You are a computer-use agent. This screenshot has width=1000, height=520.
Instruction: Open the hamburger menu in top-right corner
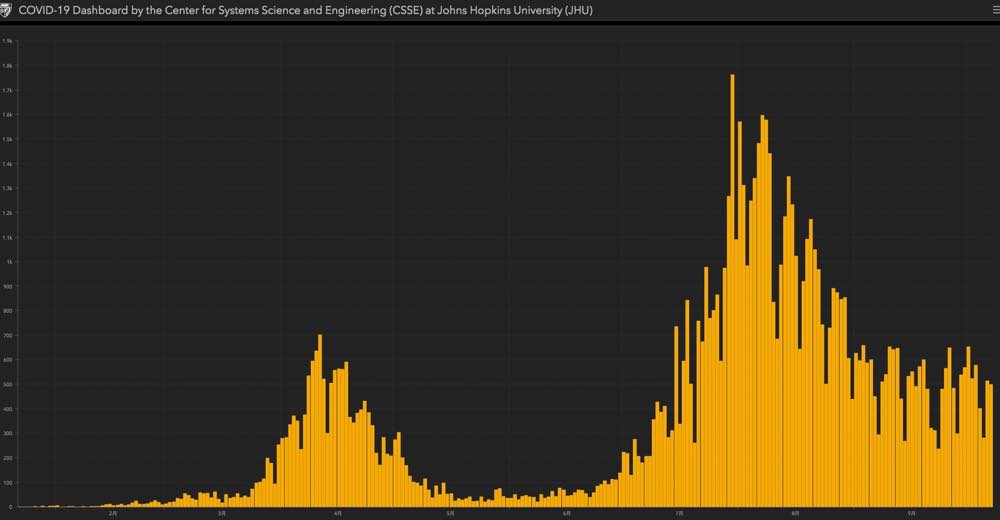996,10
